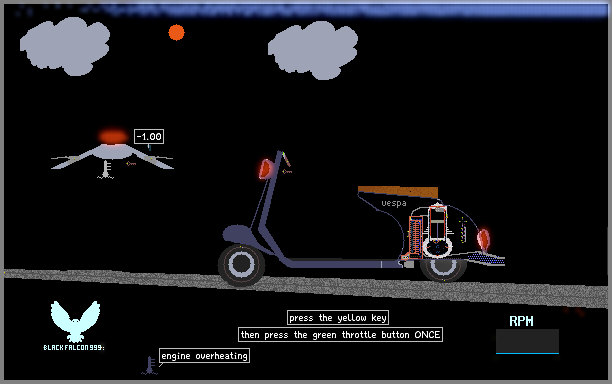Select the thermometer icon beside engine overheating

[x=150, y=365]
